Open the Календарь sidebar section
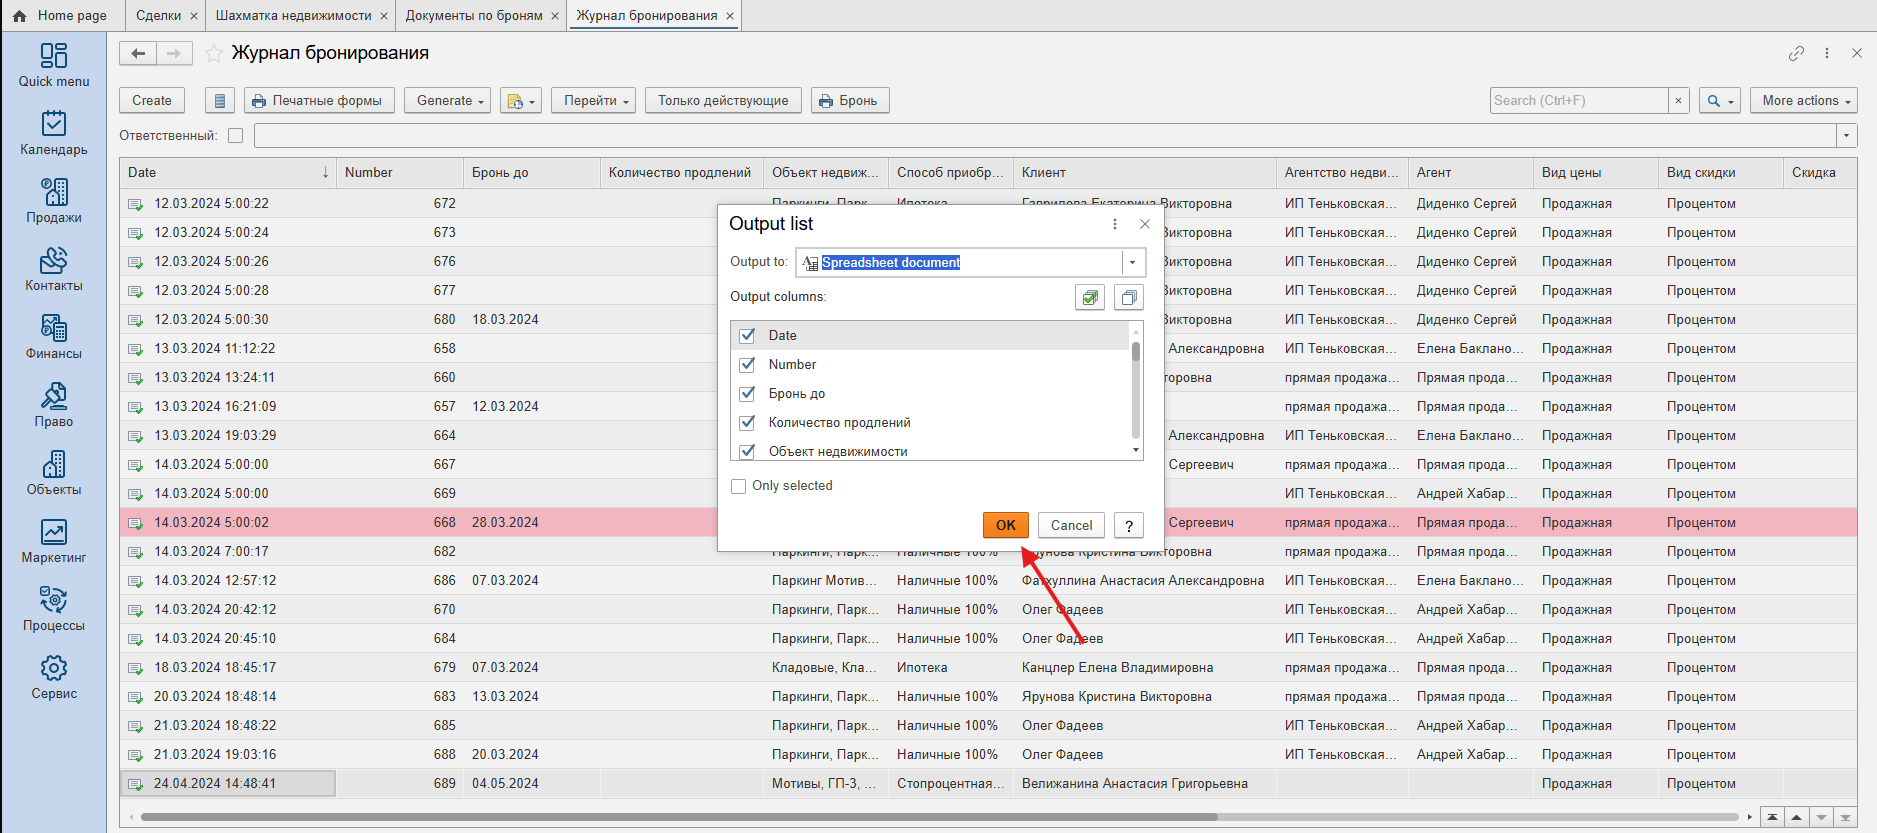Viewport: 1877px width, 833px height. tap(54, 133)
